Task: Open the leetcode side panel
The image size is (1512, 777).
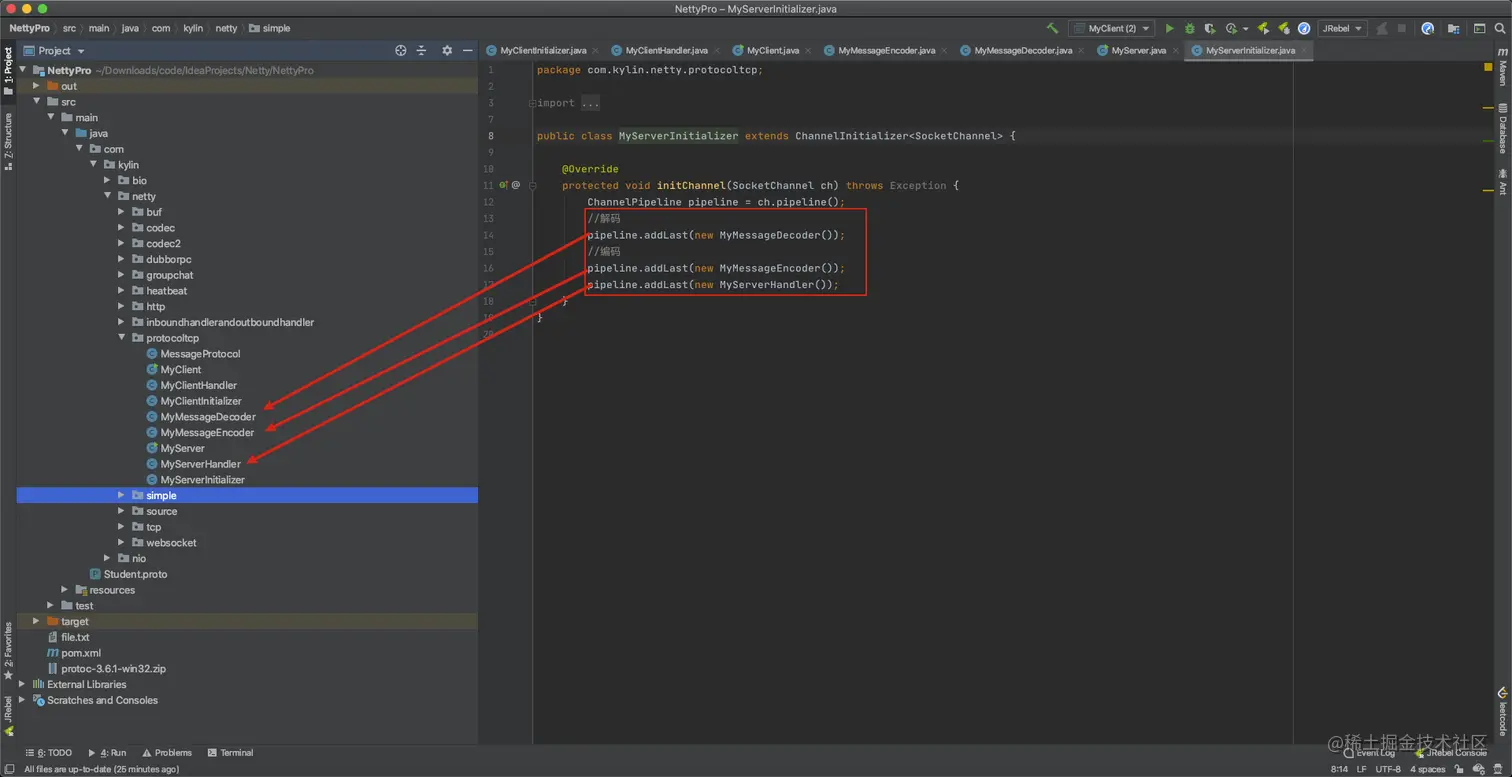Action: click(1502, 711)
